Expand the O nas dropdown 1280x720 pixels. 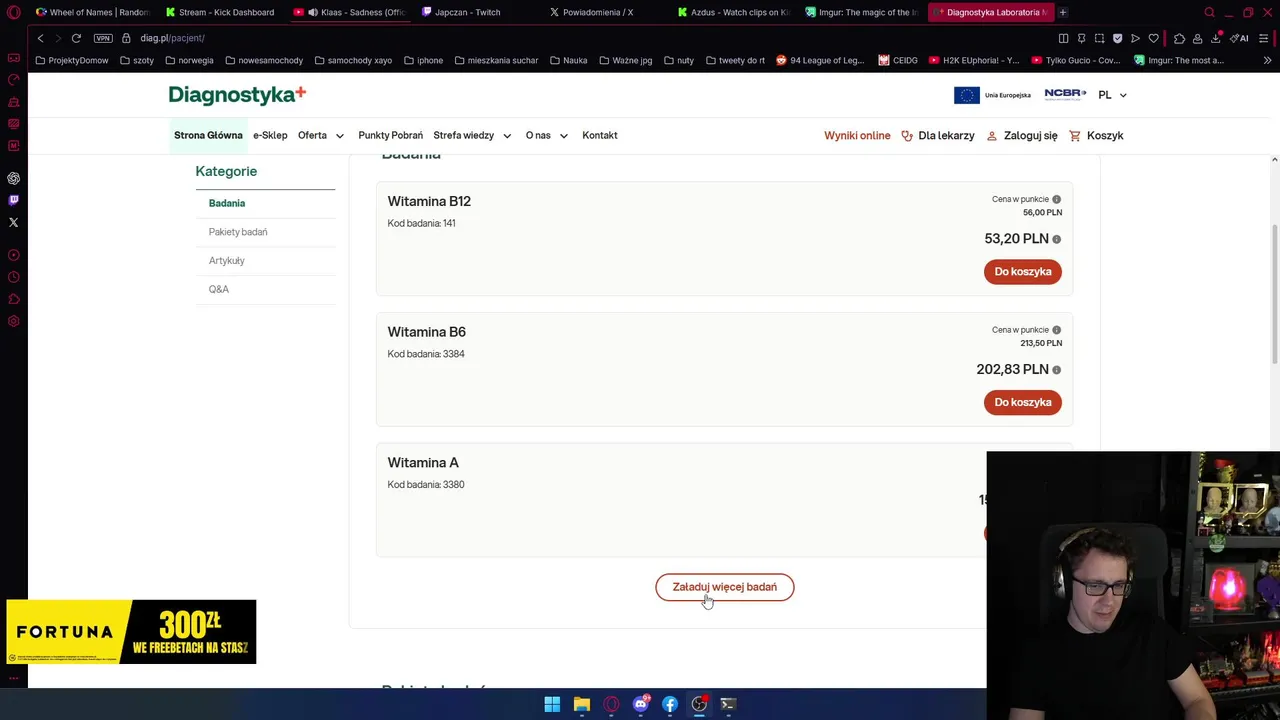547,135
